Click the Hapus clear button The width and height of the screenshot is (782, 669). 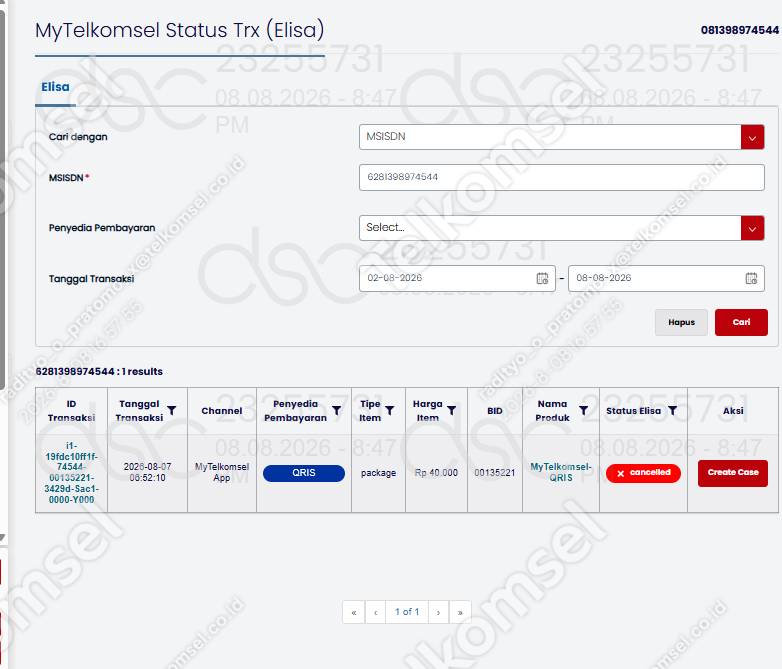(681, 322)
